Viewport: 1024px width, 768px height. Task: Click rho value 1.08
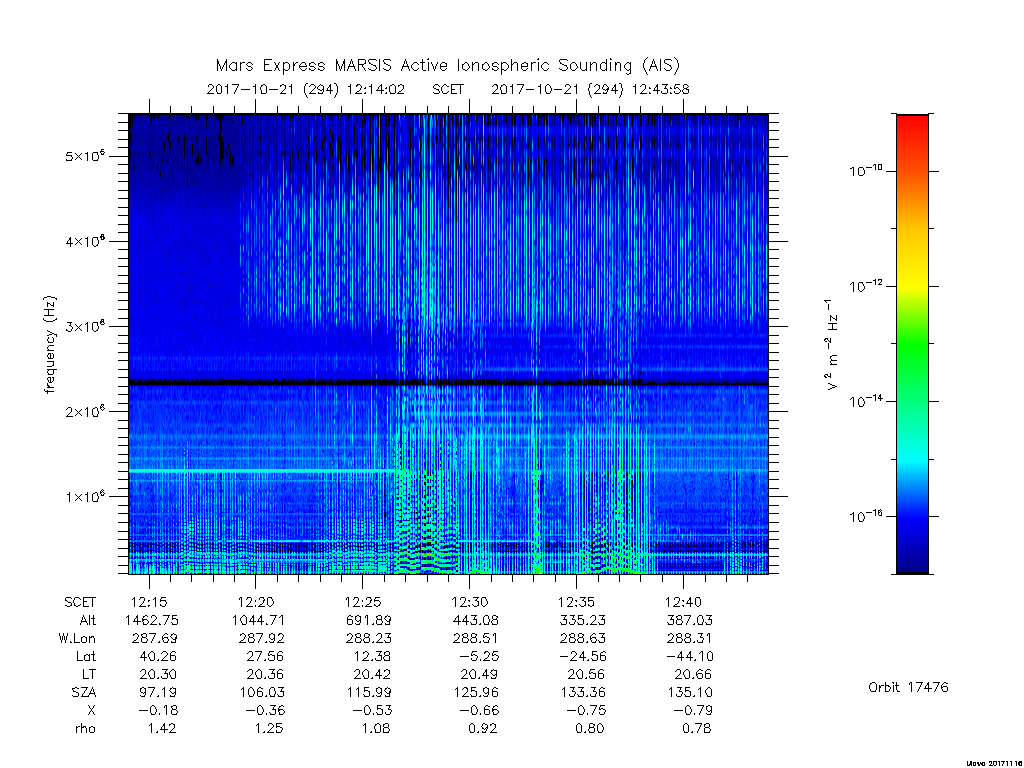(376, 728)
